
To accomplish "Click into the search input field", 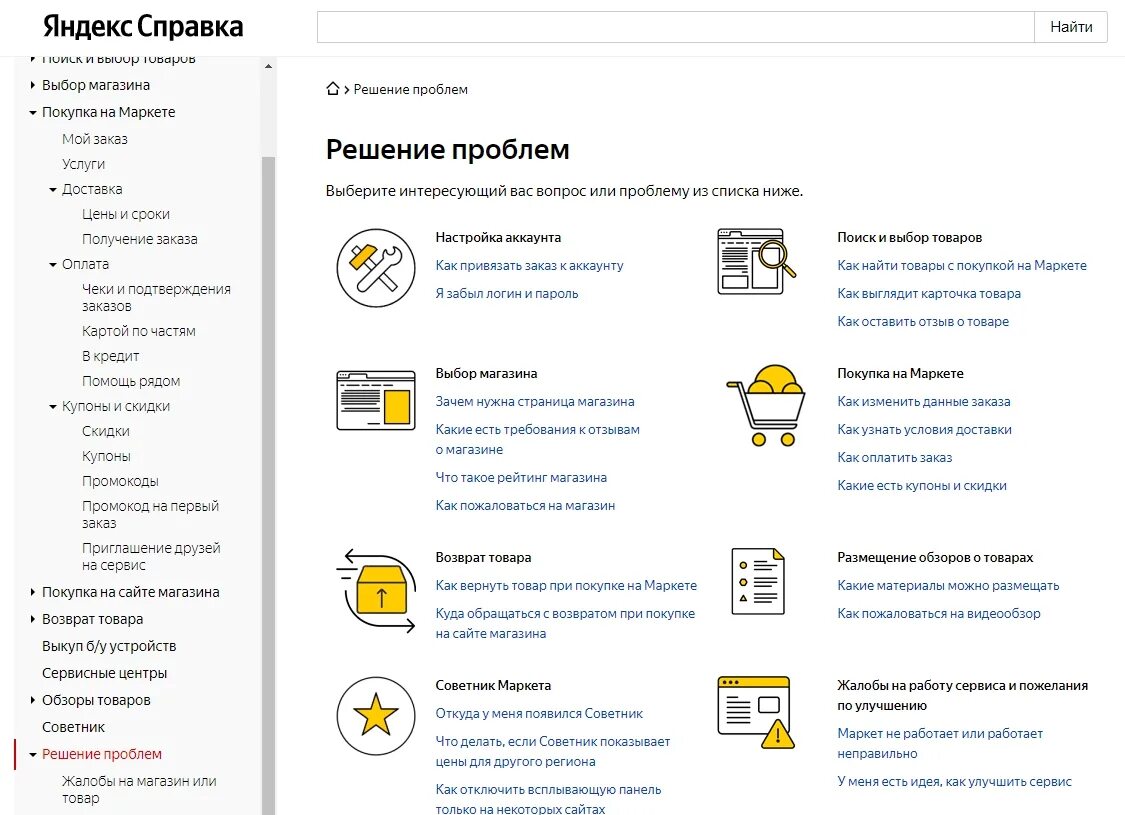I will tap(675, 27).
